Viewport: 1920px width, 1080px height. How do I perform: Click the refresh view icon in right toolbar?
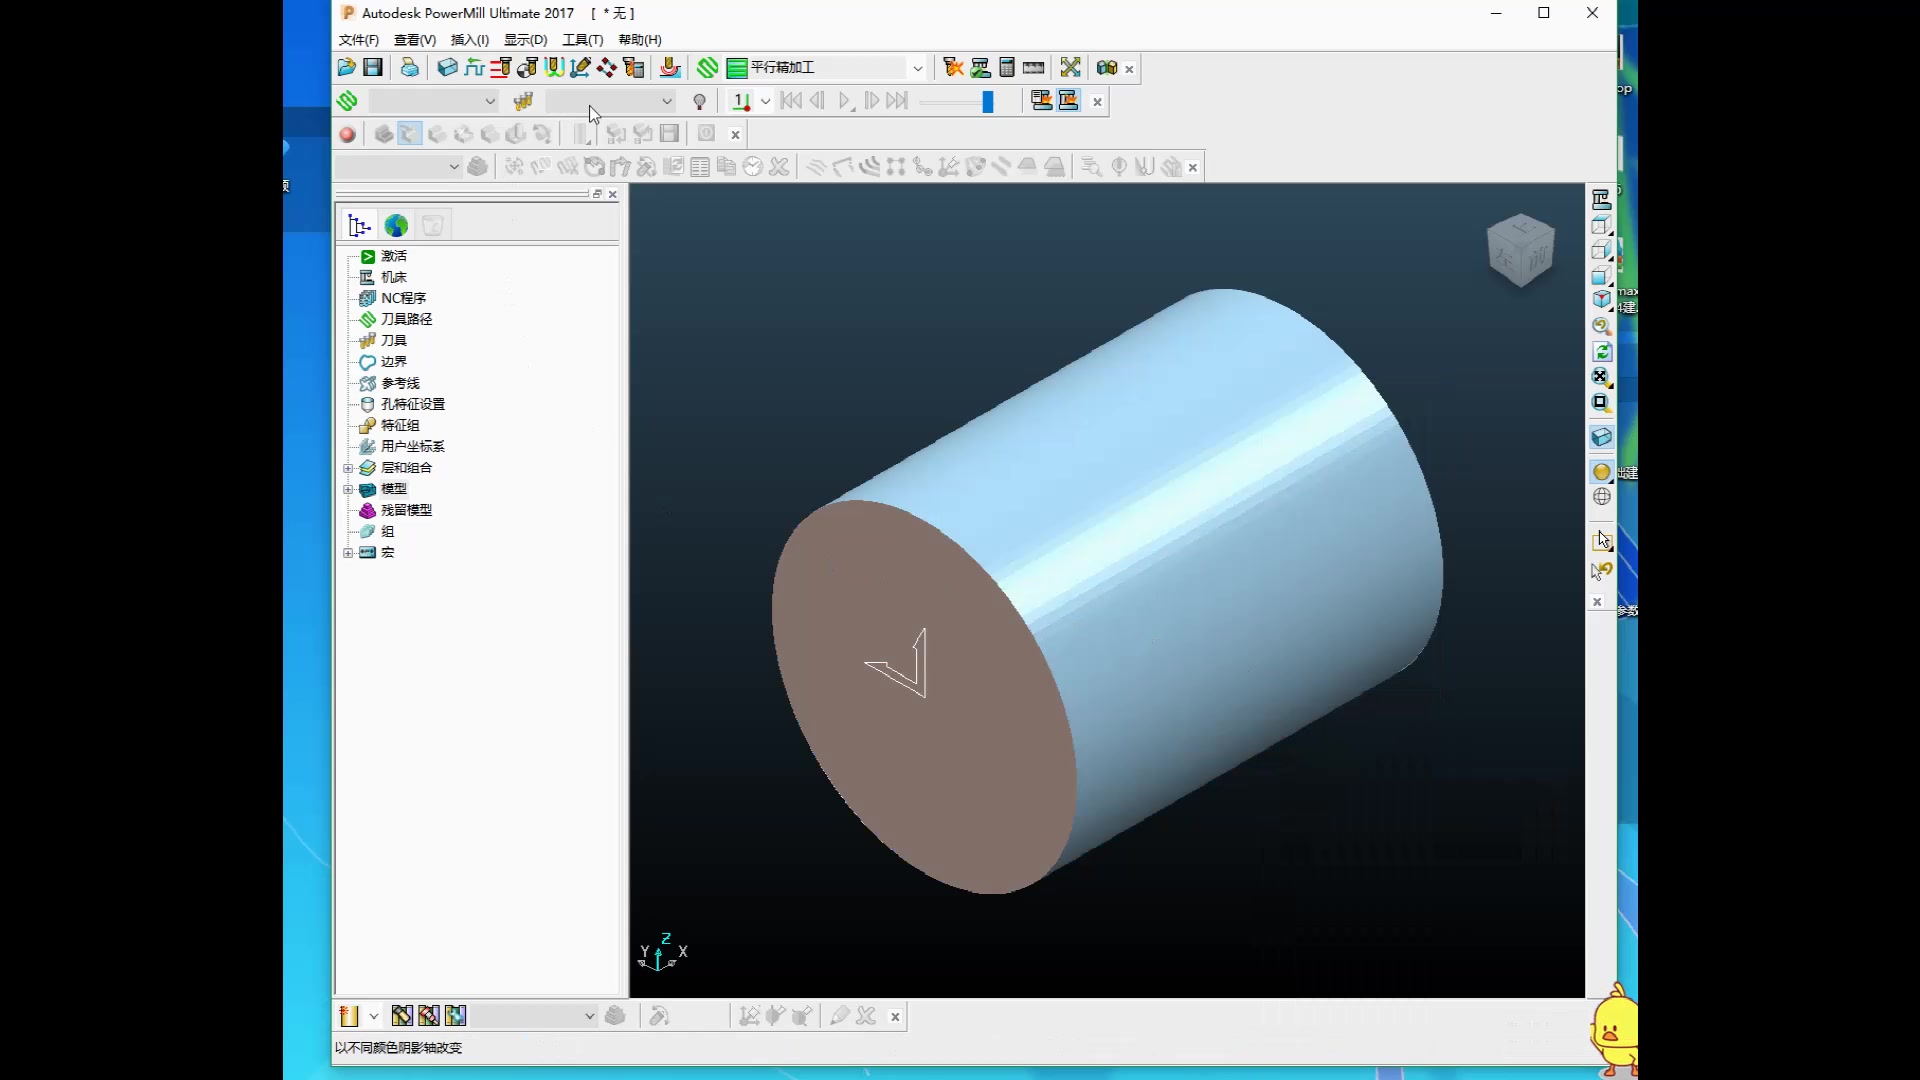(x=1602, y=351)
